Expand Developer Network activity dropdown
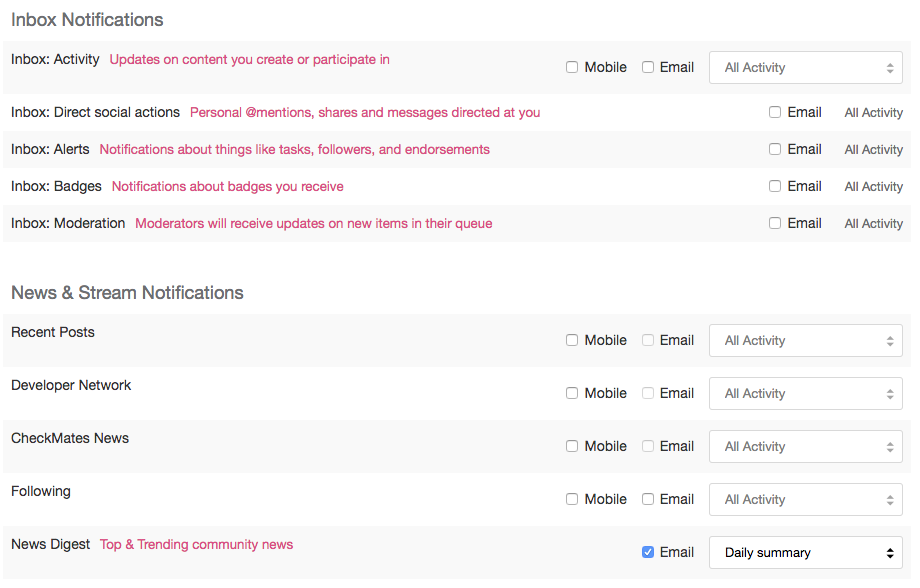This screenshot has height=588, width=920. 806,393
